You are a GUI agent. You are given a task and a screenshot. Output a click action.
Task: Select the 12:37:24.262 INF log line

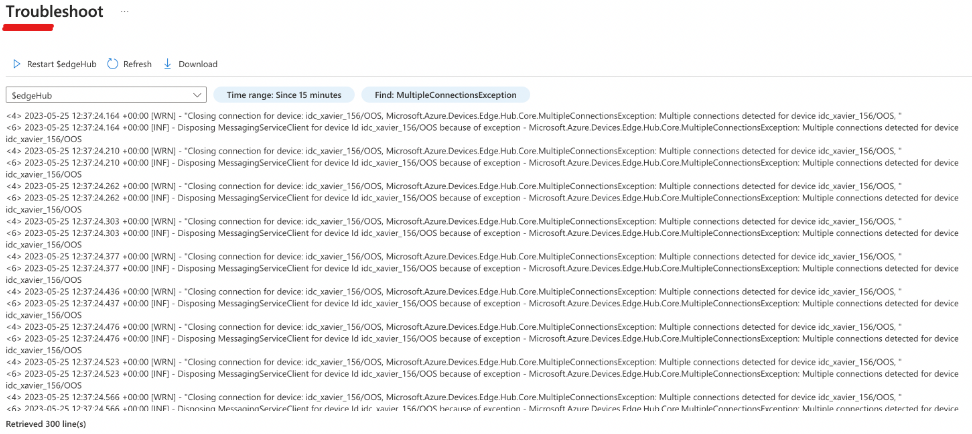coord(482,203)
